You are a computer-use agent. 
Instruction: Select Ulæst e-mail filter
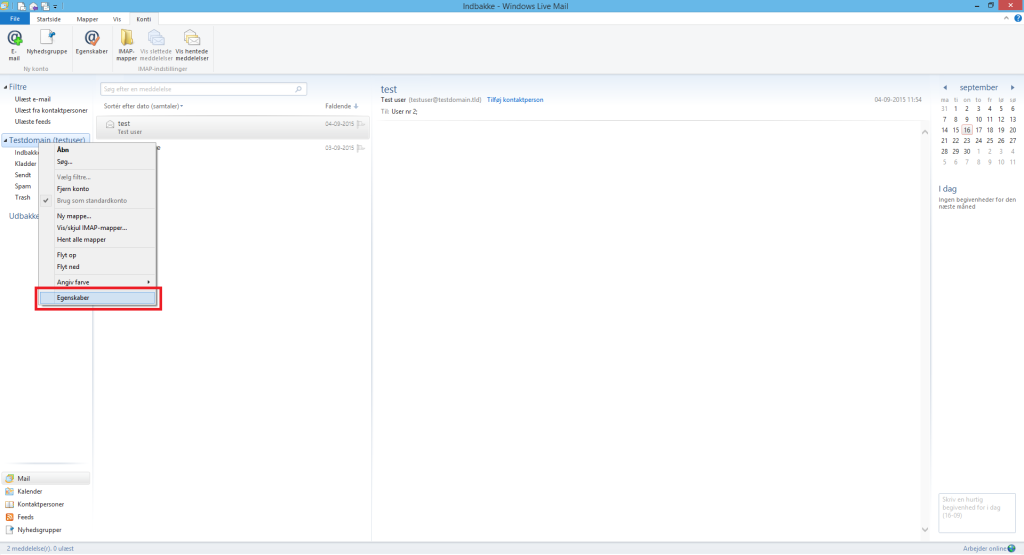tap(33, 99)
